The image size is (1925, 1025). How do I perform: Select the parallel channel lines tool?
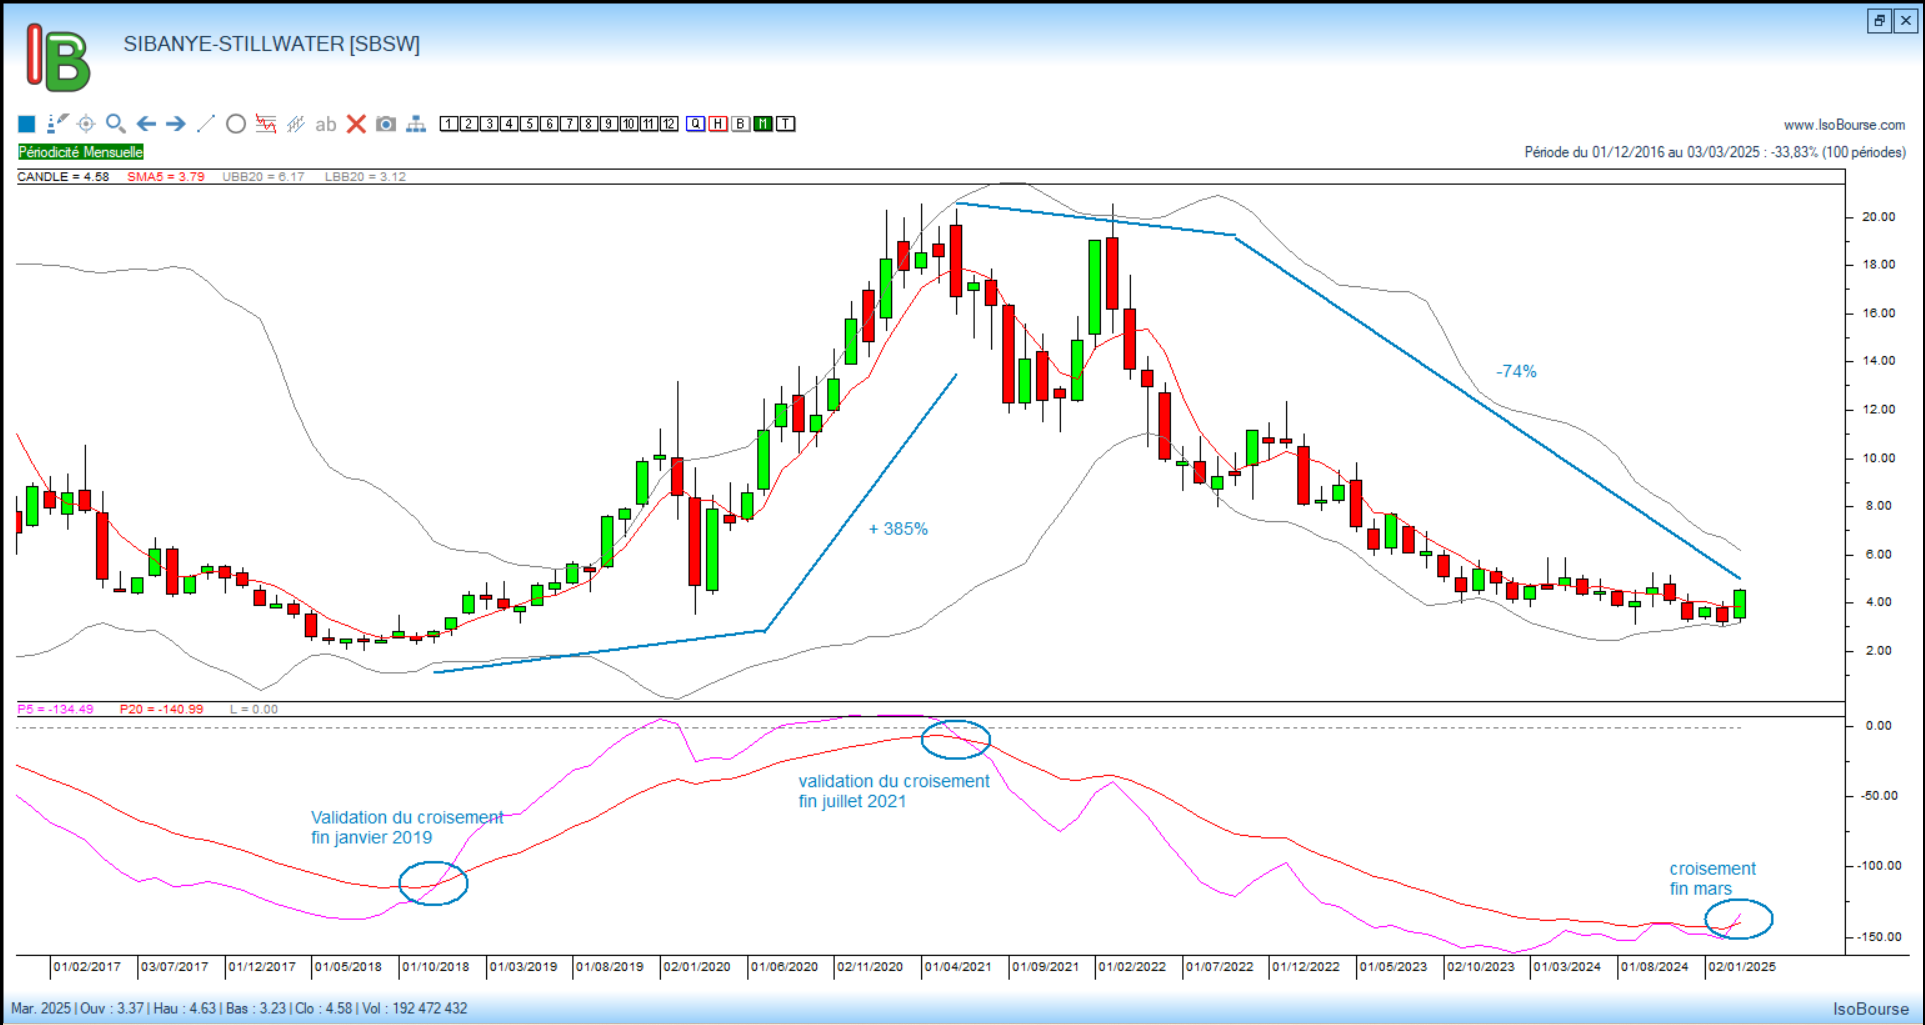(x=296, y=124)
